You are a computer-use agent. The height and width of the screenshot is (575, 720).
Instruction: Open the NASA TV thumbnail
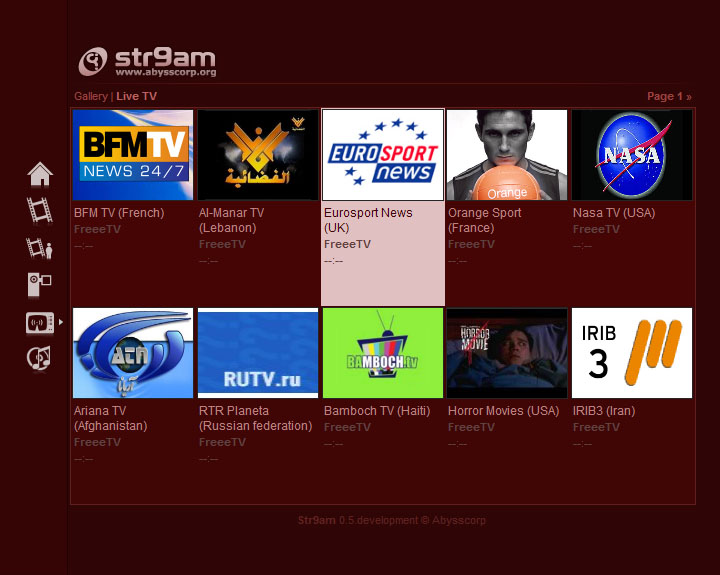tap(632, 155)
